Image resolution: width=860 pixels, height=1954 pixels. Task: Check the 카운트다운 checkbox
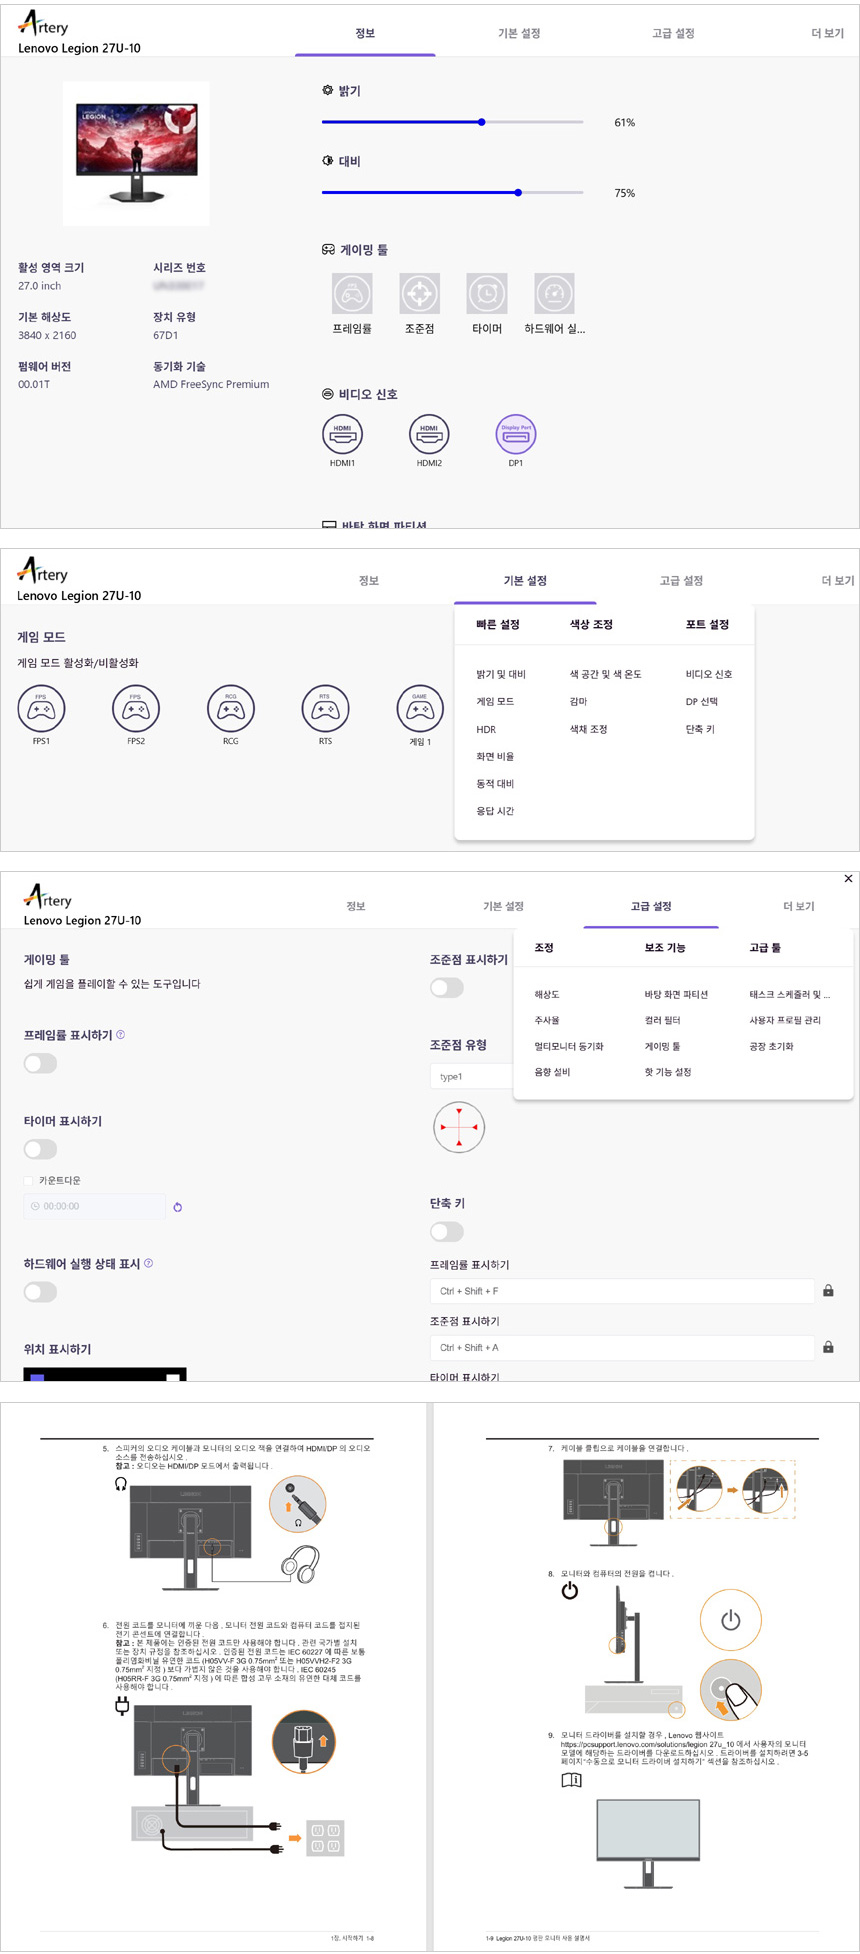coord(29,1181)
